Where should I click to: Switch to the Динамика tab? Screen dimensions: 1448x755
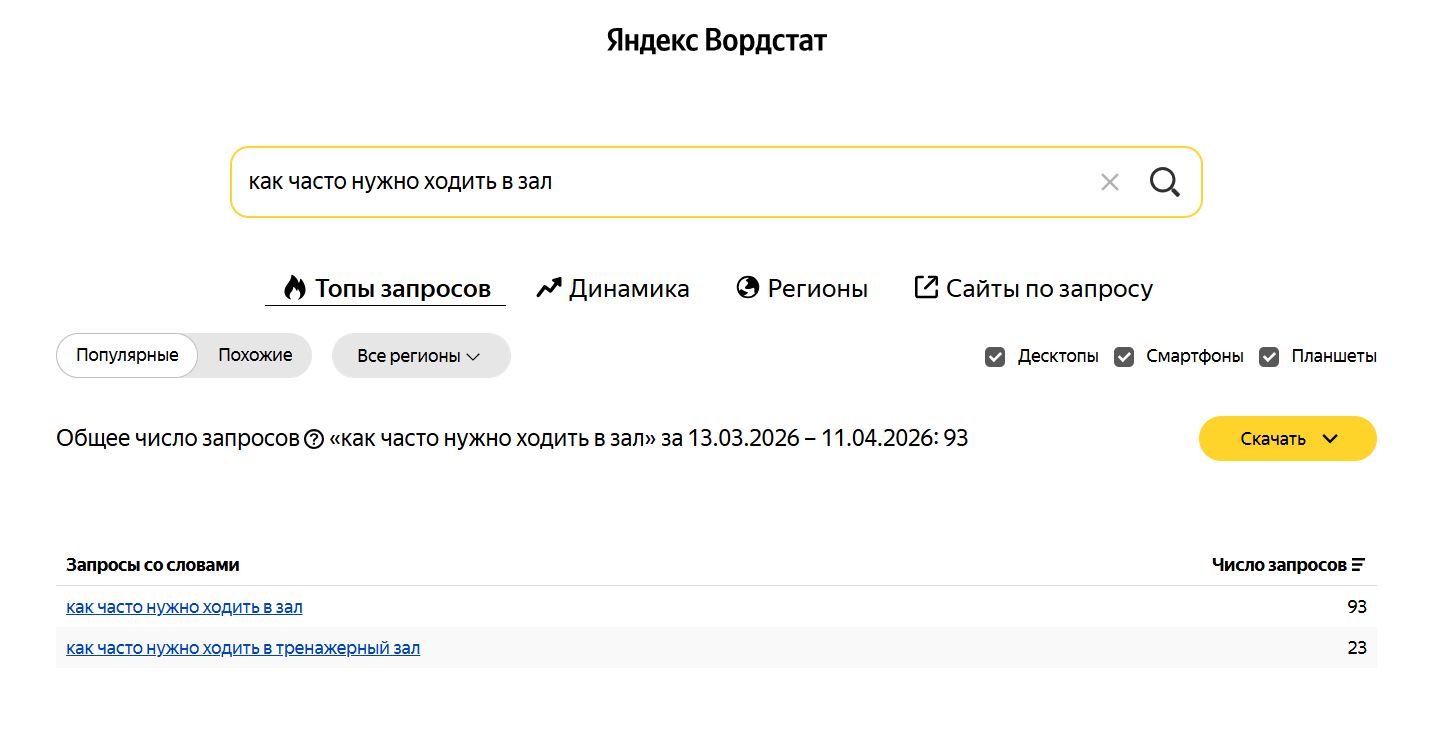click(x=613, y=289)
